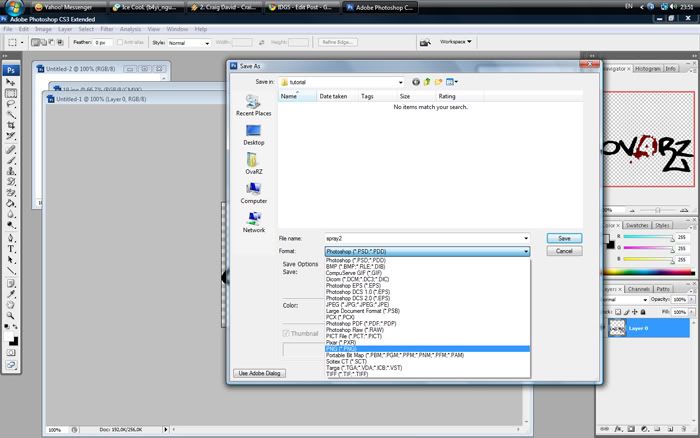This screenshot has width=700, height=438.
Task: Switch foreground and background colors
Action: coord(15,327)
